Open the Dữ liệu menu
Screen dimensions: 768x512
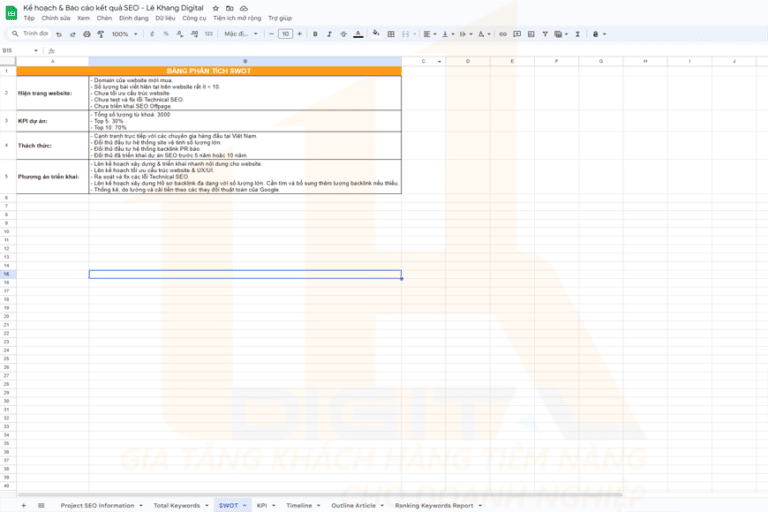click(x=165, y=18)
